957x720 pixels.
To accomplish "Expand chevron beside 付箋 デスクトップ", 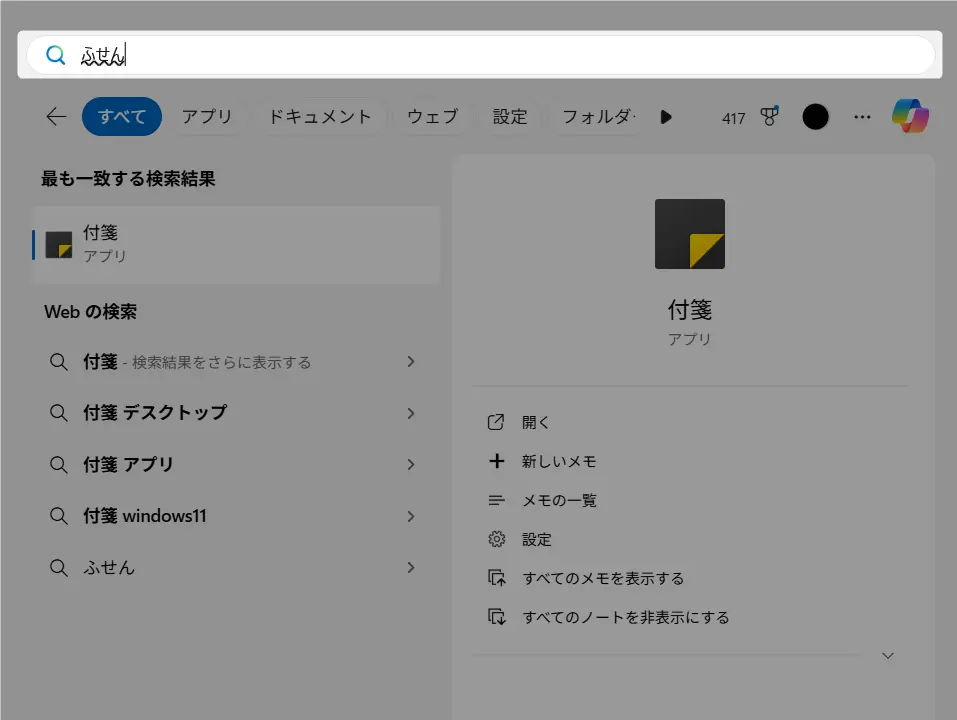I will click(411, 413).
